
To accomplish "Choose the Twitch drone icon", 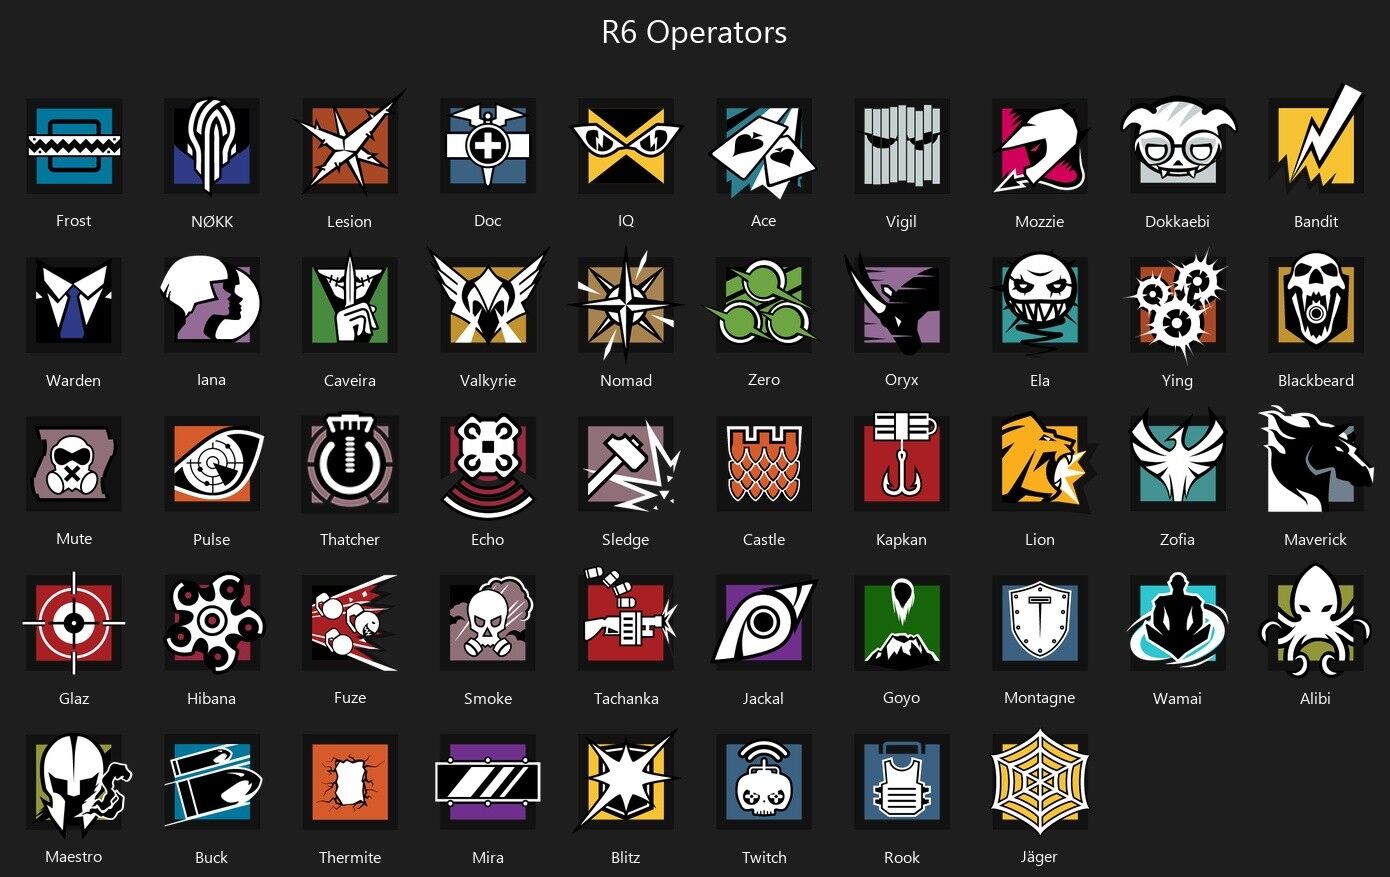I will tap(764, 781).
